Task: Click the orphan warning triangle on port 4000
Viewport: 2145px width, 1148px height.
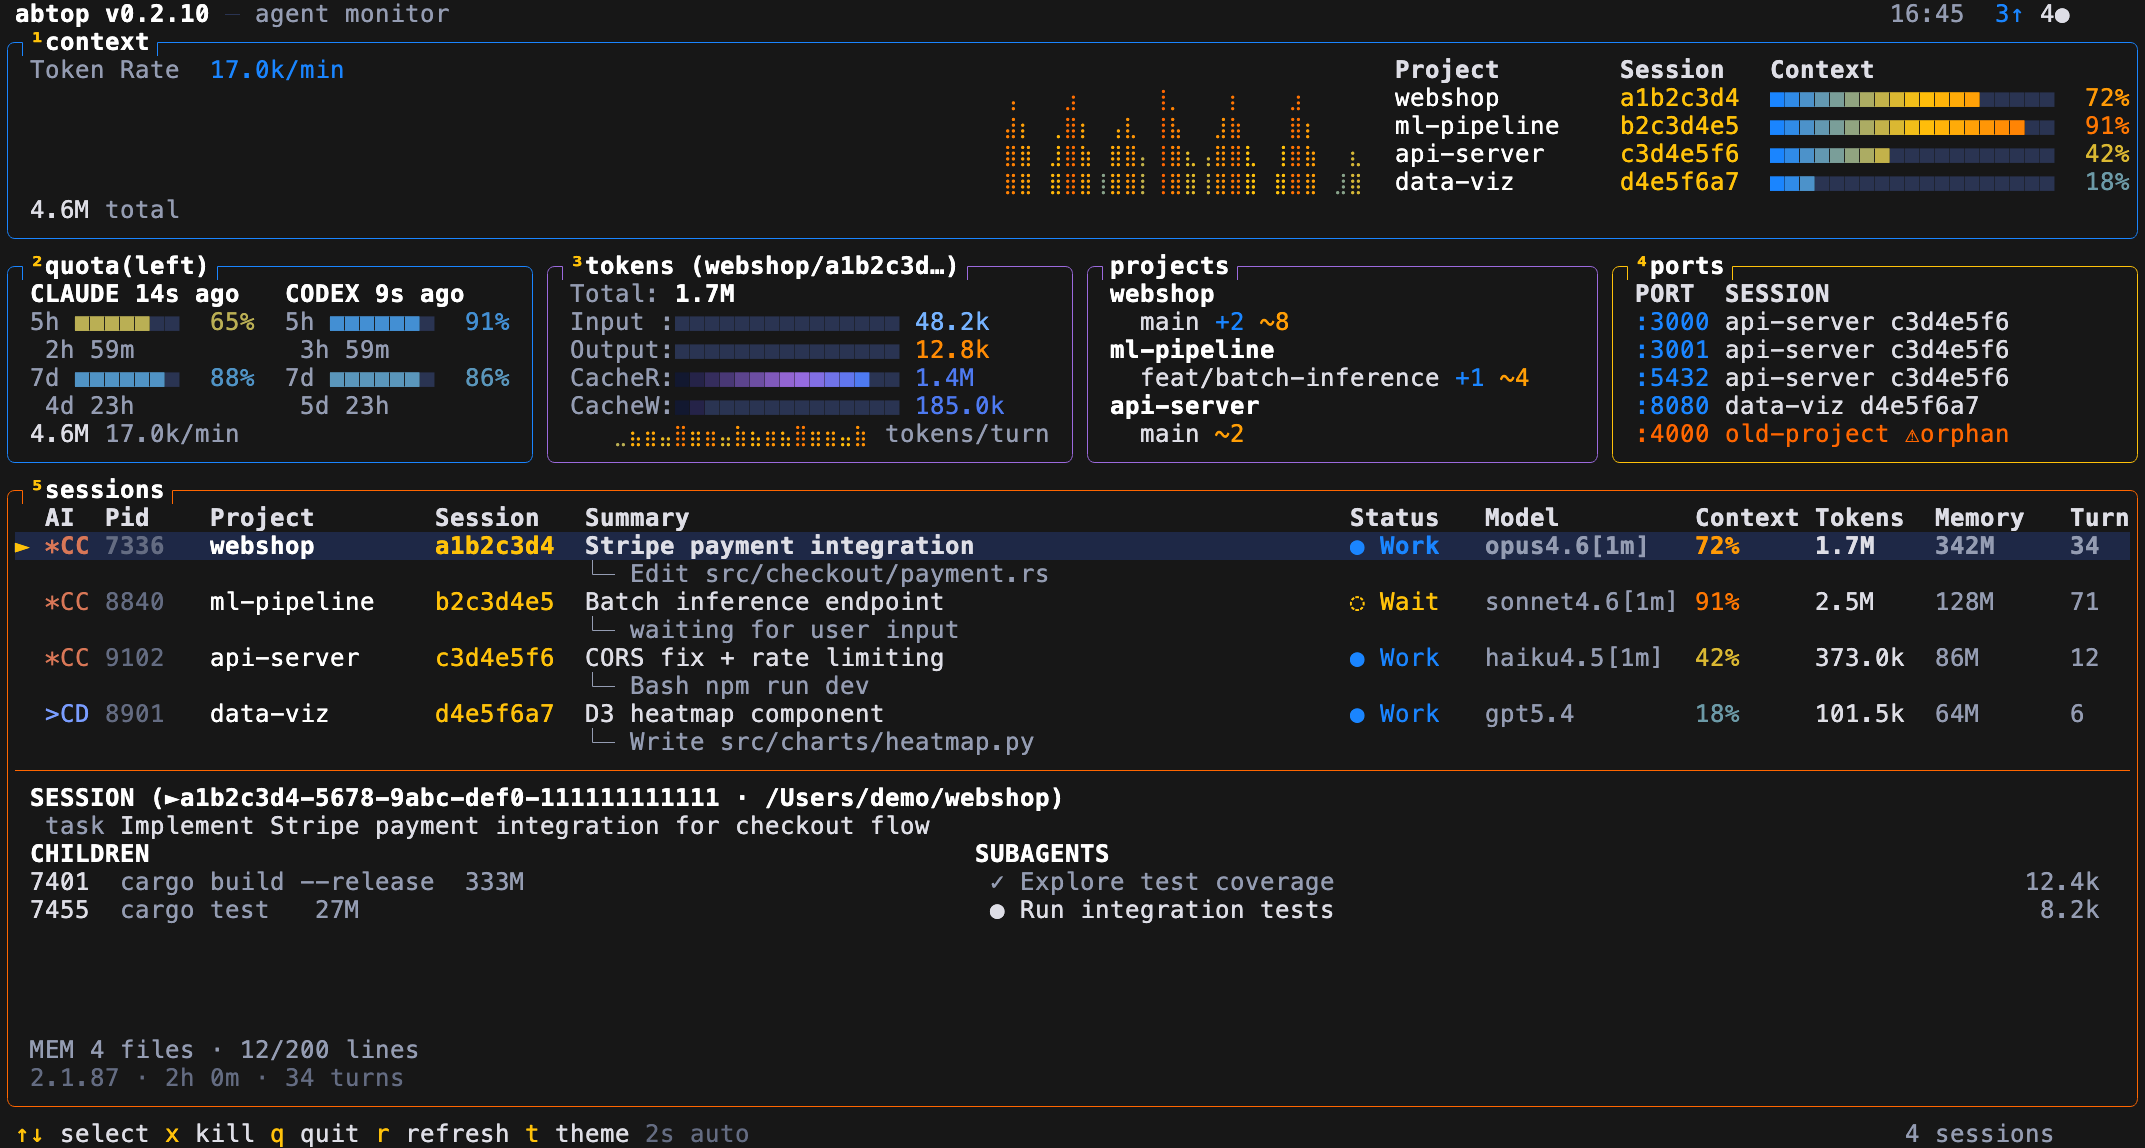Action: tap(1912, 435)
